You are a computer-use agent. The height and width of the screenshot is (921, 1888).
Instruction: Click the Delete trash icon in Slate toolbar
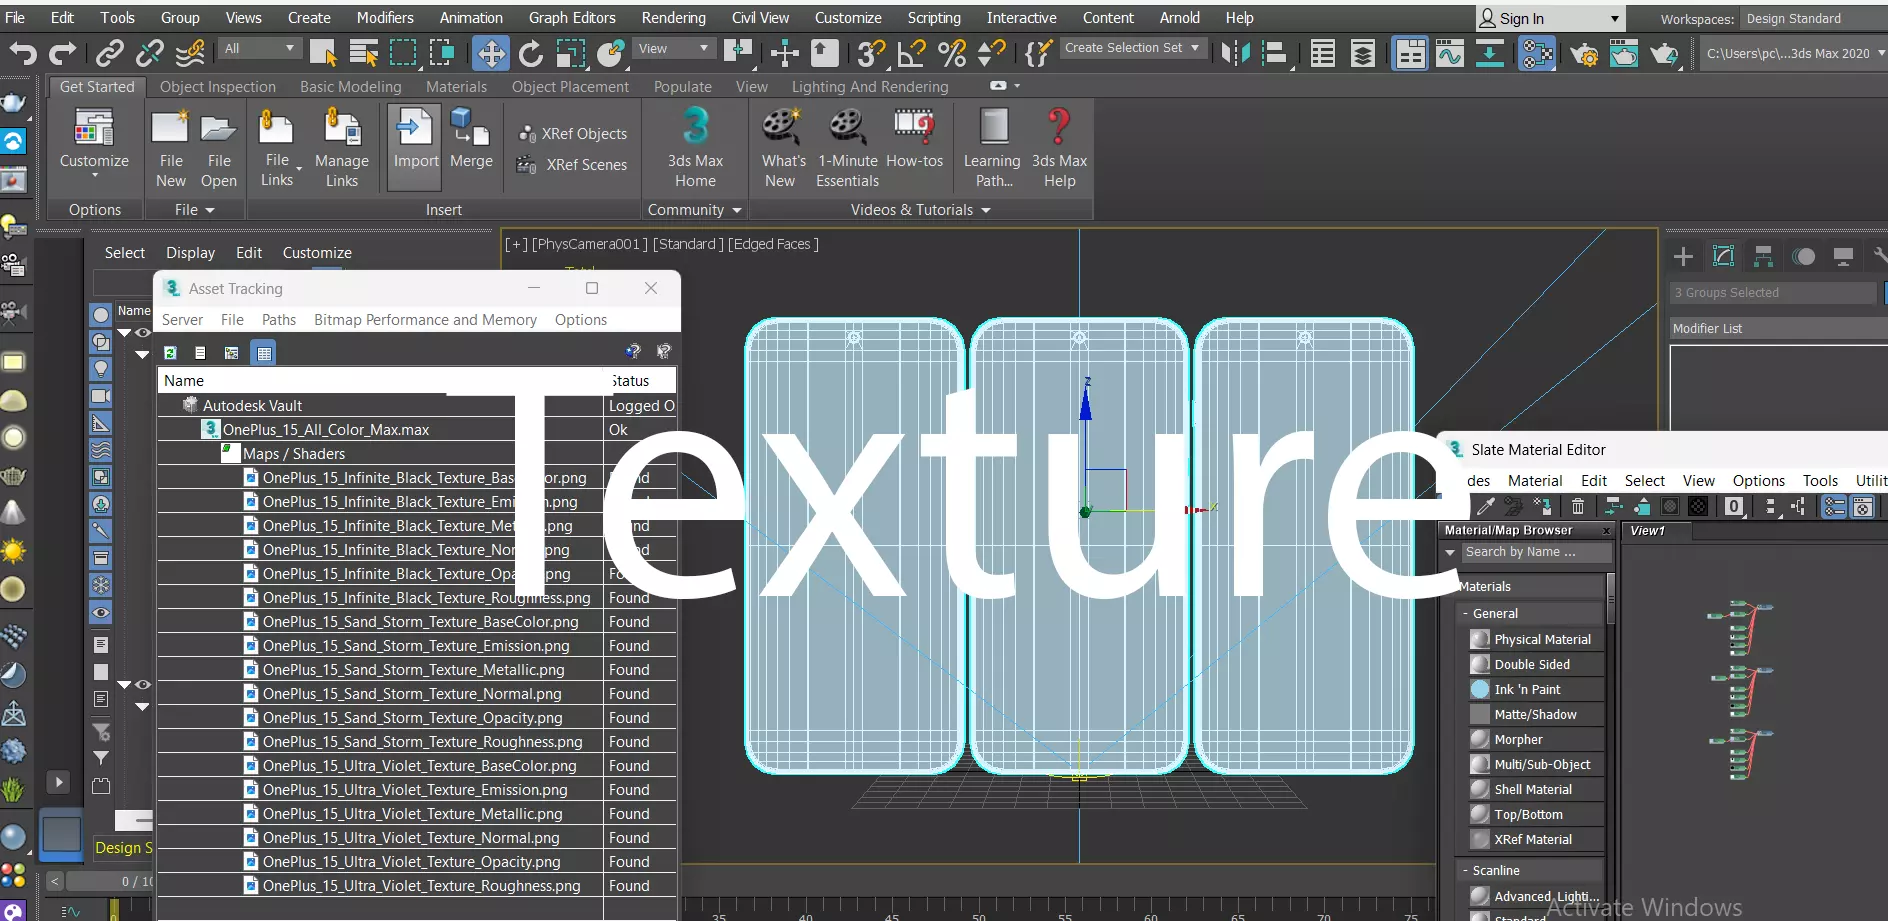tap(1578, 507)
